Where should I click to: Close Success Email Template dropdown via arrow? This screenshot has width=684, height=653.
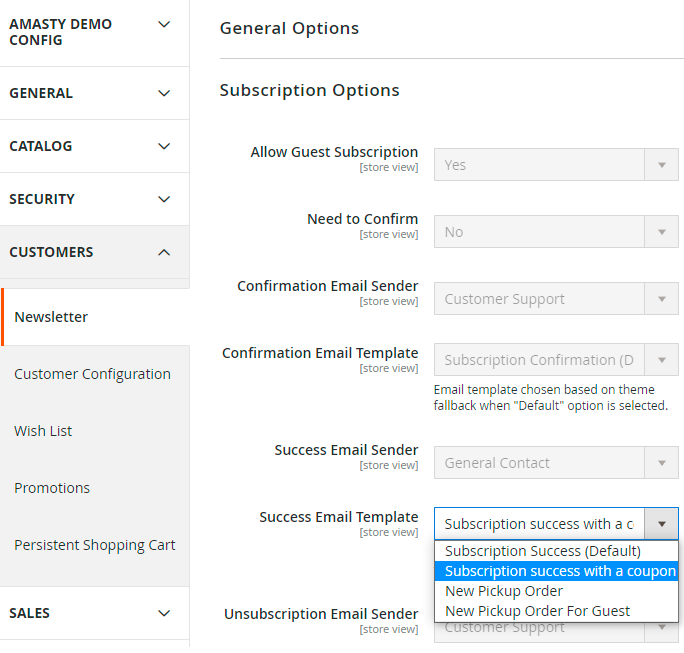(x=661, y=524)
